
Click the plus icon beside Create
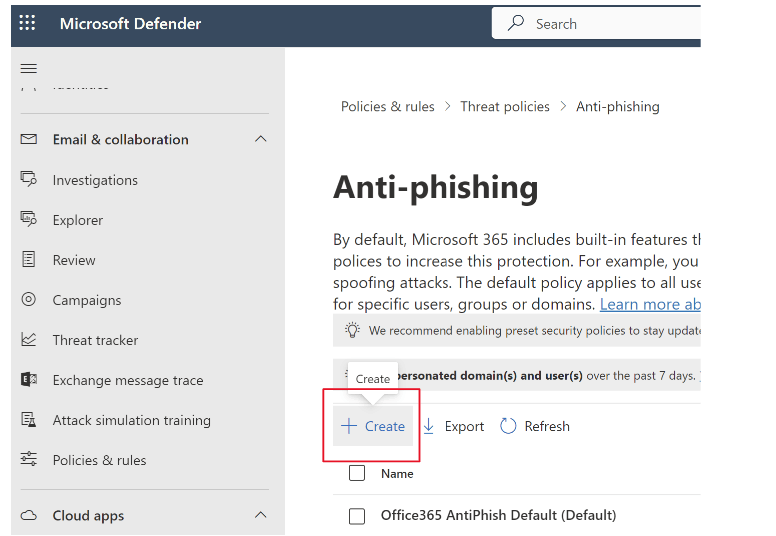tap(349, 426)
